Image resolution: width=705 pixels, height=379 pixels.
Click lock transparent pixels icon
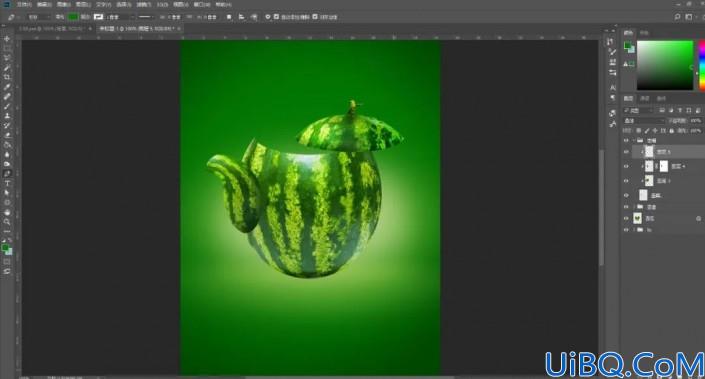click(638, 131)
